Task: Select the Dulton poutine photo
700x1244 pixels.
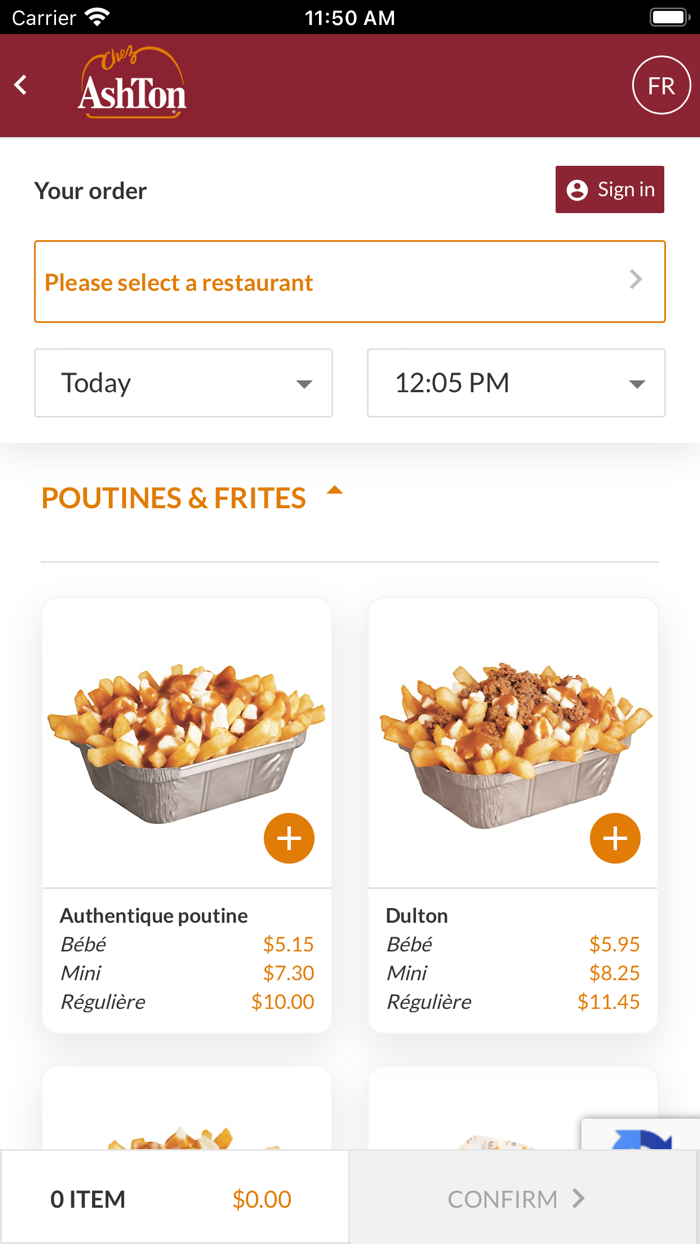Action: pos(513,740)
